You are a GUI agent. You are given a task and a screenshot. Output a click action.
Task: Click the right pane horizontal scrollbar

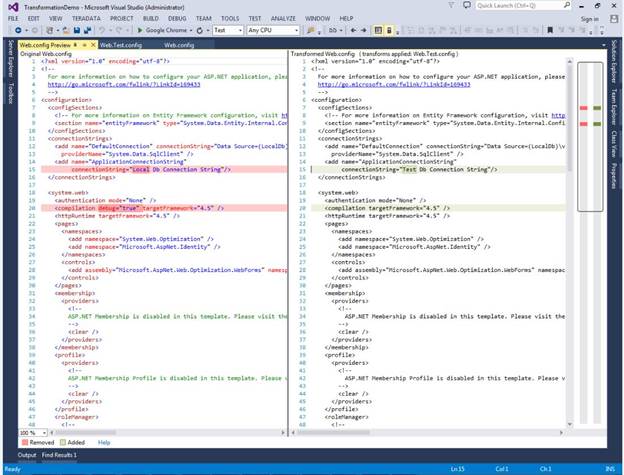426,432
